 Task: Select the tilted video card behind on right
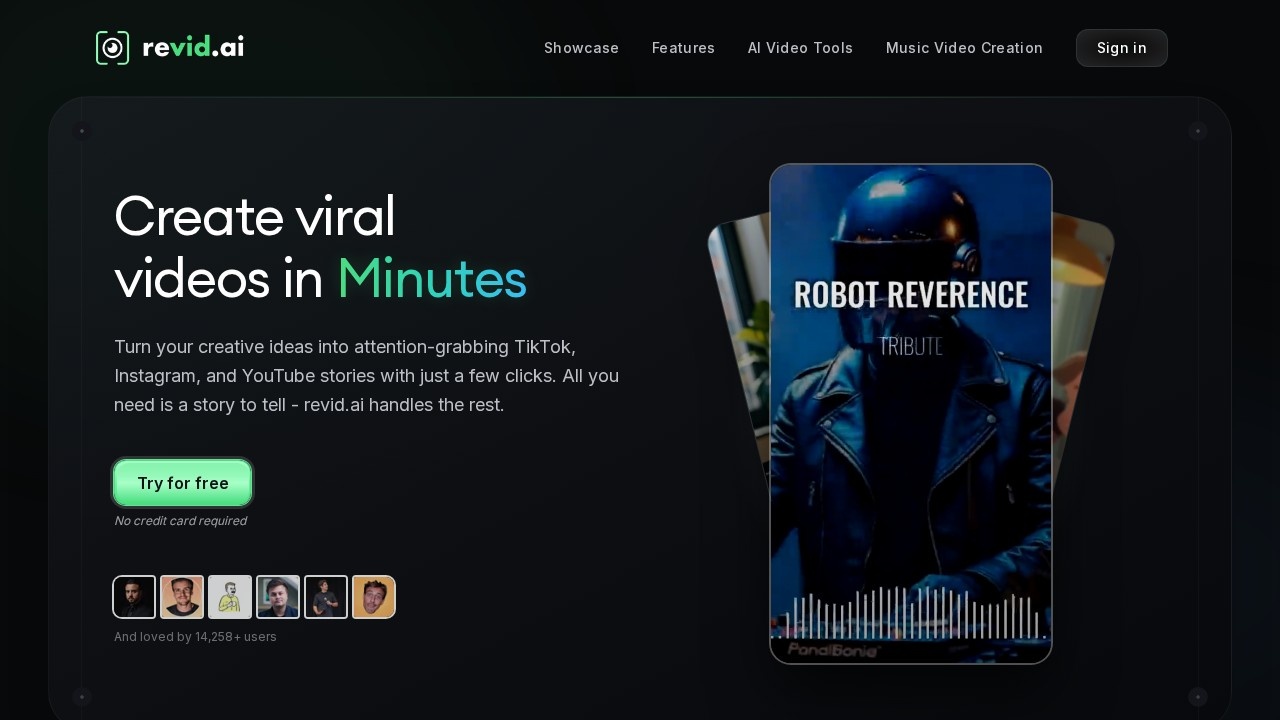tap(1082, 350)
